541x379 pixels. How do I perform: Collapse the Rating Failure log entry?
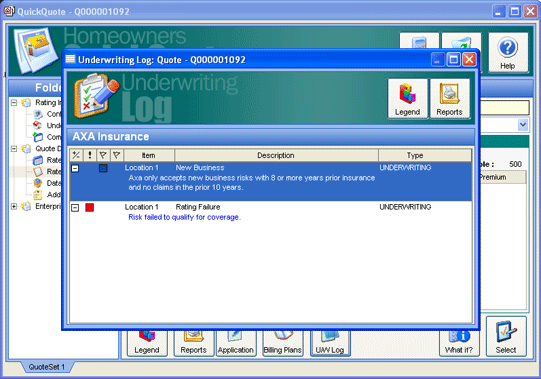click(75, 208)
